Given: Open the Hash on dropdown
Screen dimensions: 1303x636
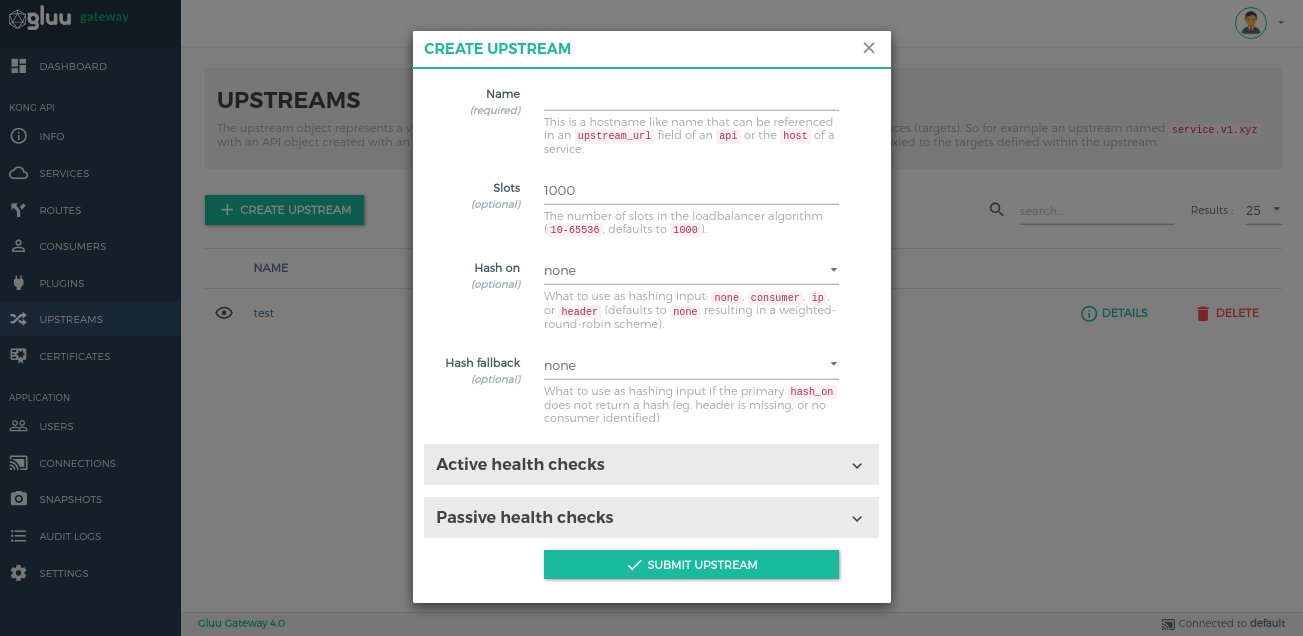Looking at the screenshot, I should (x=691, y=270).
